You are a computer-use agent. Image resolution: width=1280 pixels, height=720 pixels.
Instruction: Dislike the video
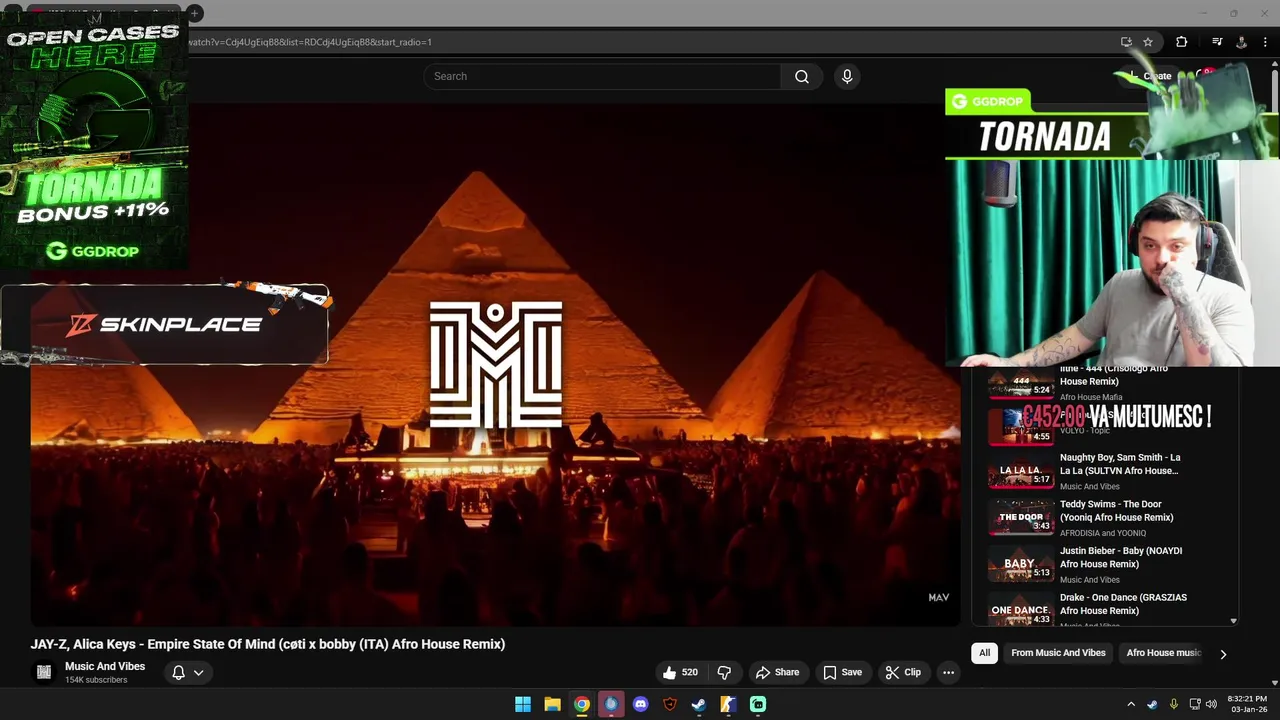724,672
